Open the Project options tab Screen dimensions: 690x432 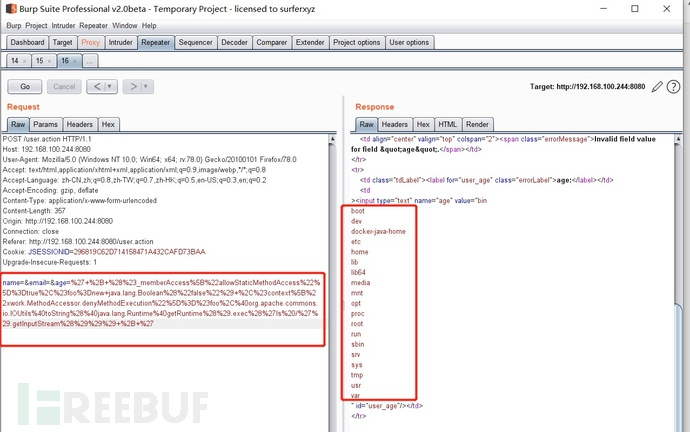click(x=356, y=42)
